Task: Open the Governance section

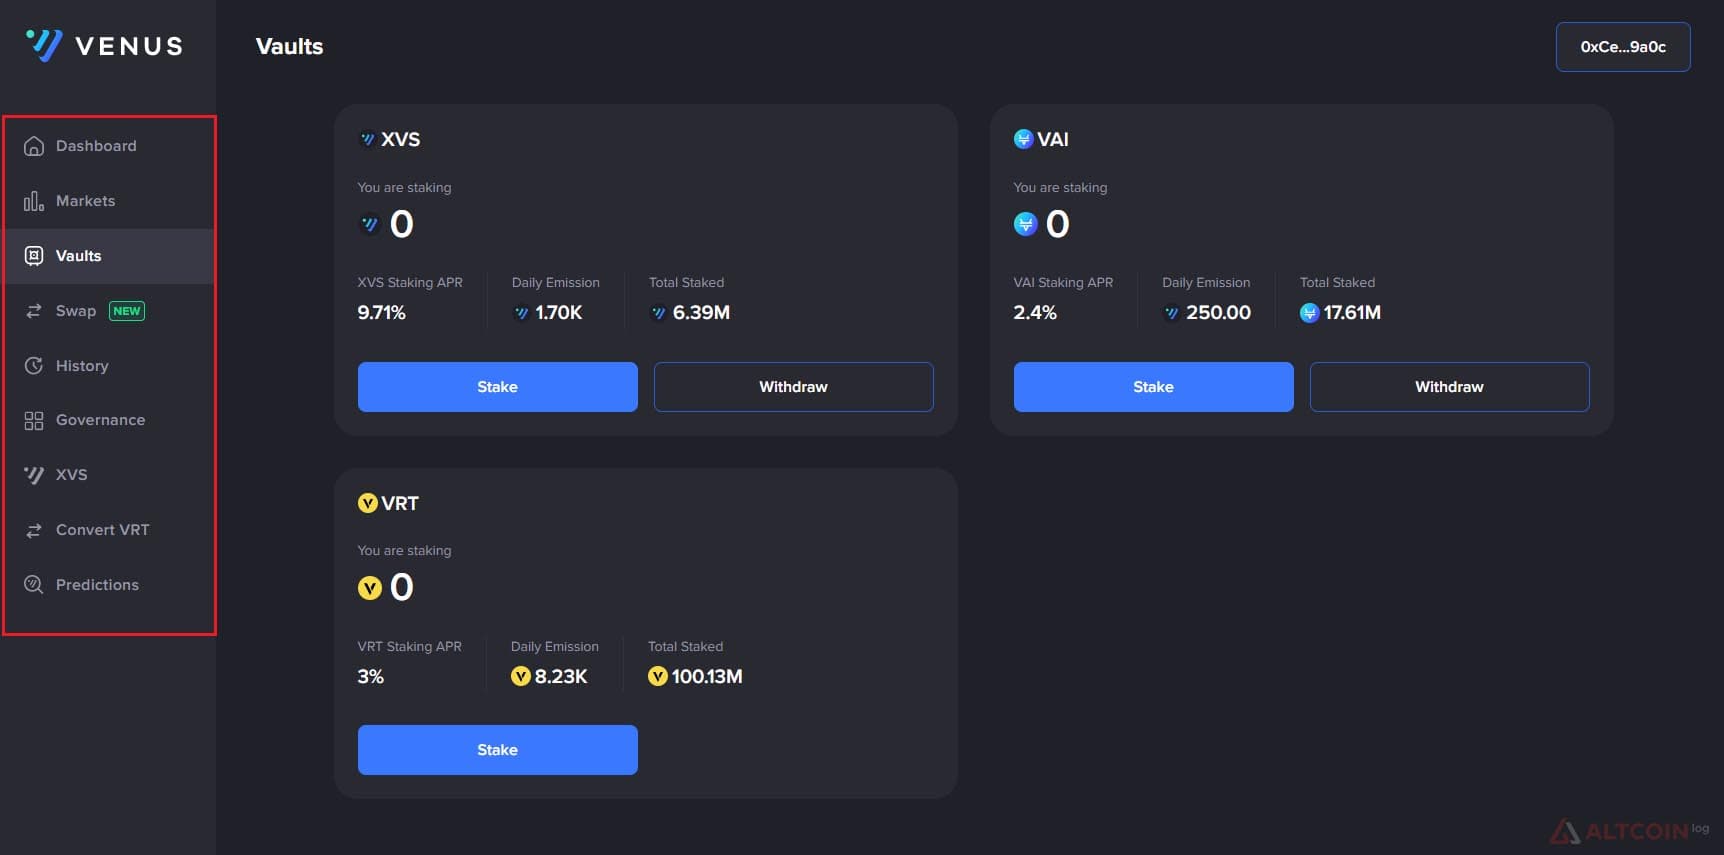Action: tap(109, 420)
